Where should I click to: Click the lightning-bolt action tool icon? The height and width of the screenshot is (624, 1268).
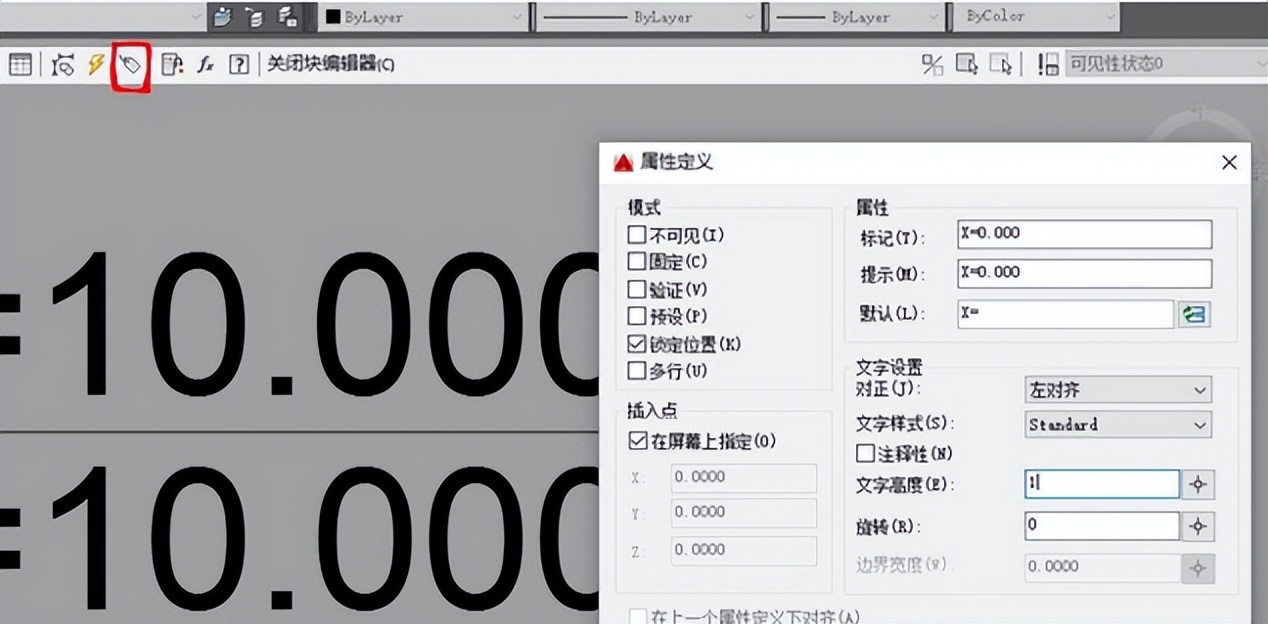pyautogui.click(x=95, y=65)
